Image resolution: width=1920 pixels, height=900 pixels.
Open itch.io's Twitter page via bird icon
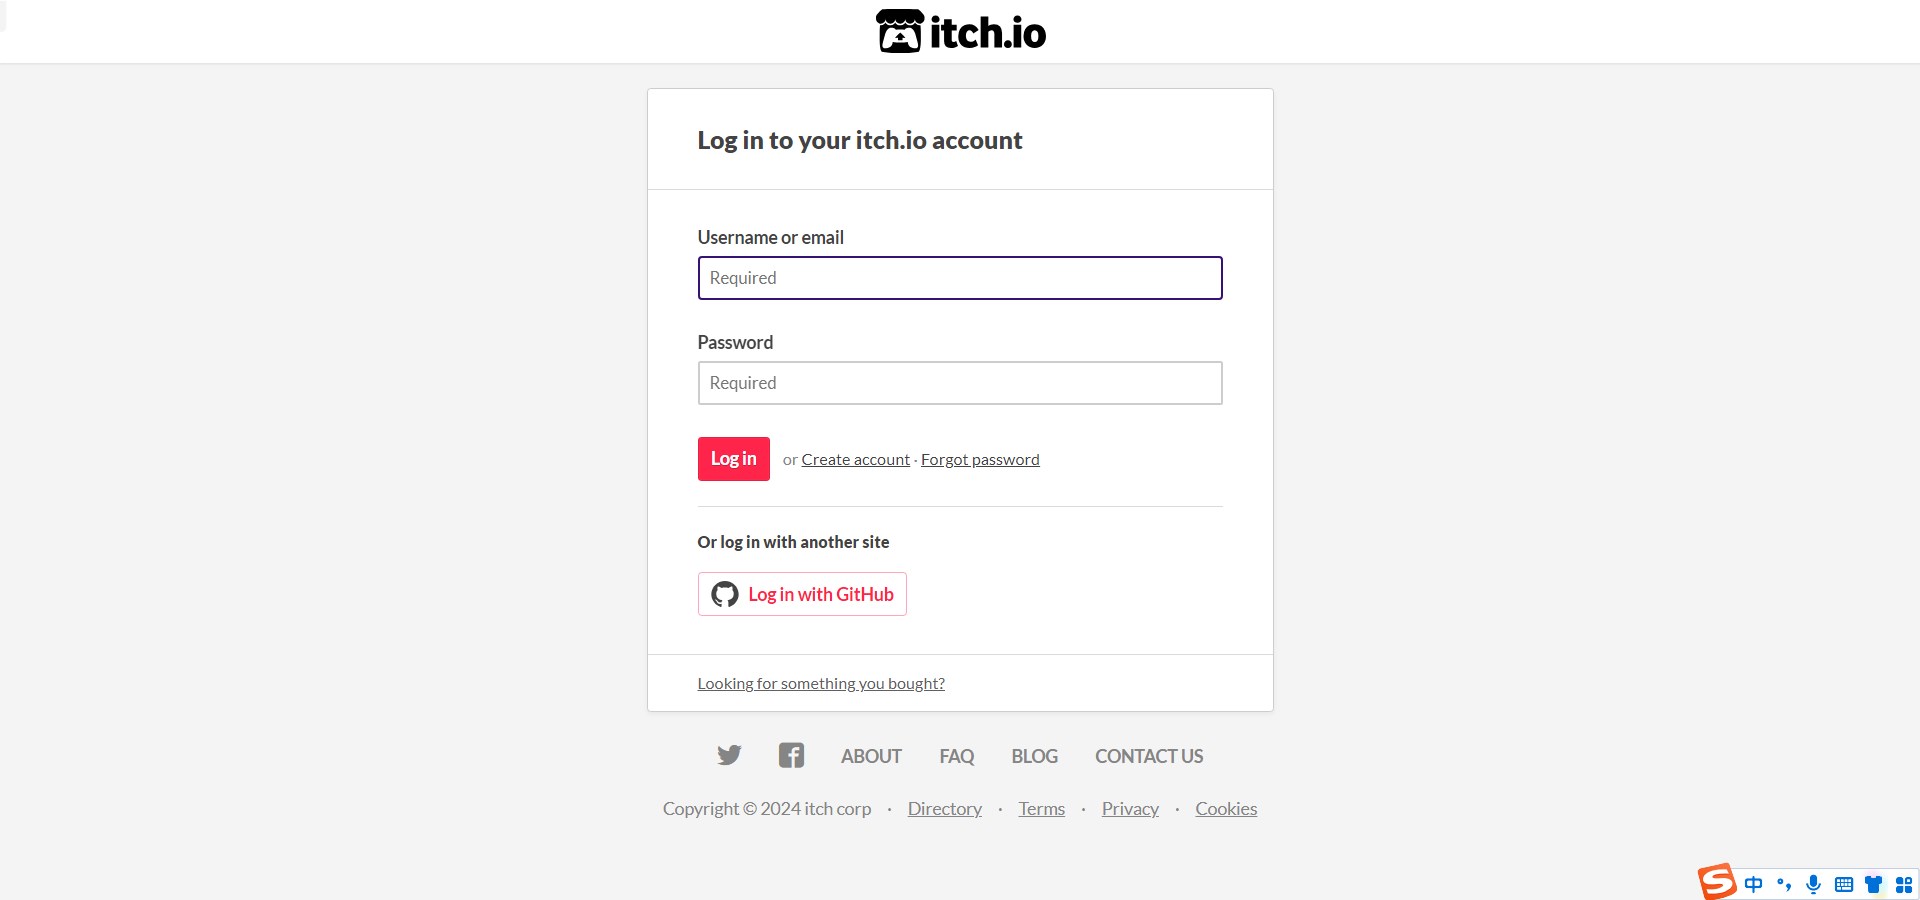(x=729, y=755)
